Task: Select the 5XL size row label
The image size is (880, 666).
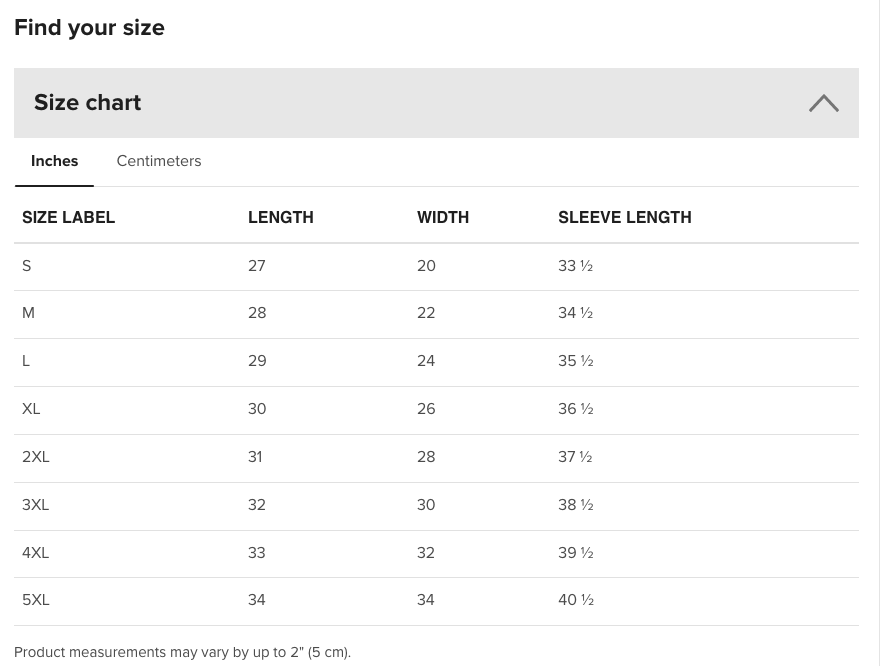Action: pos(35,600)
